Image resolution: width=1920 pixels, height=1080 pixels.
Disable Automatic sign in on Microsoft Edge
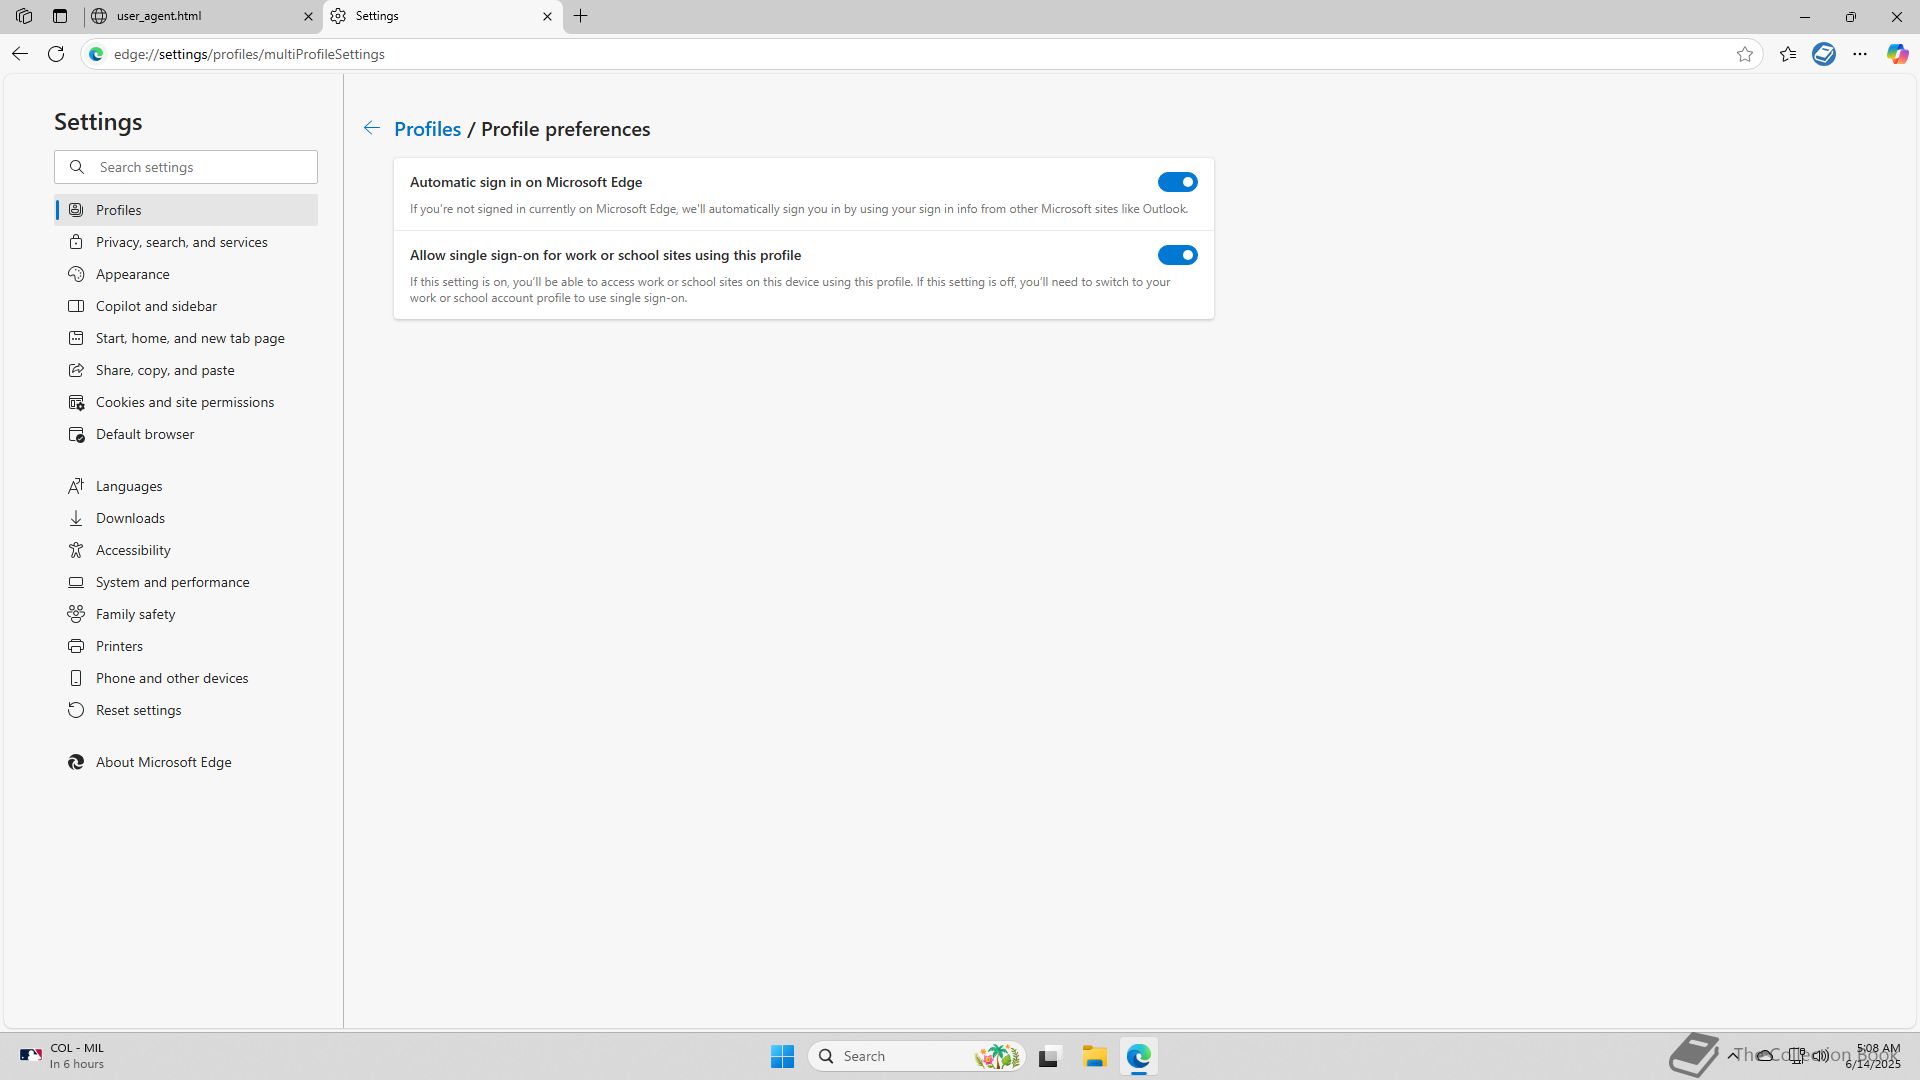(x=1177, y=182)
